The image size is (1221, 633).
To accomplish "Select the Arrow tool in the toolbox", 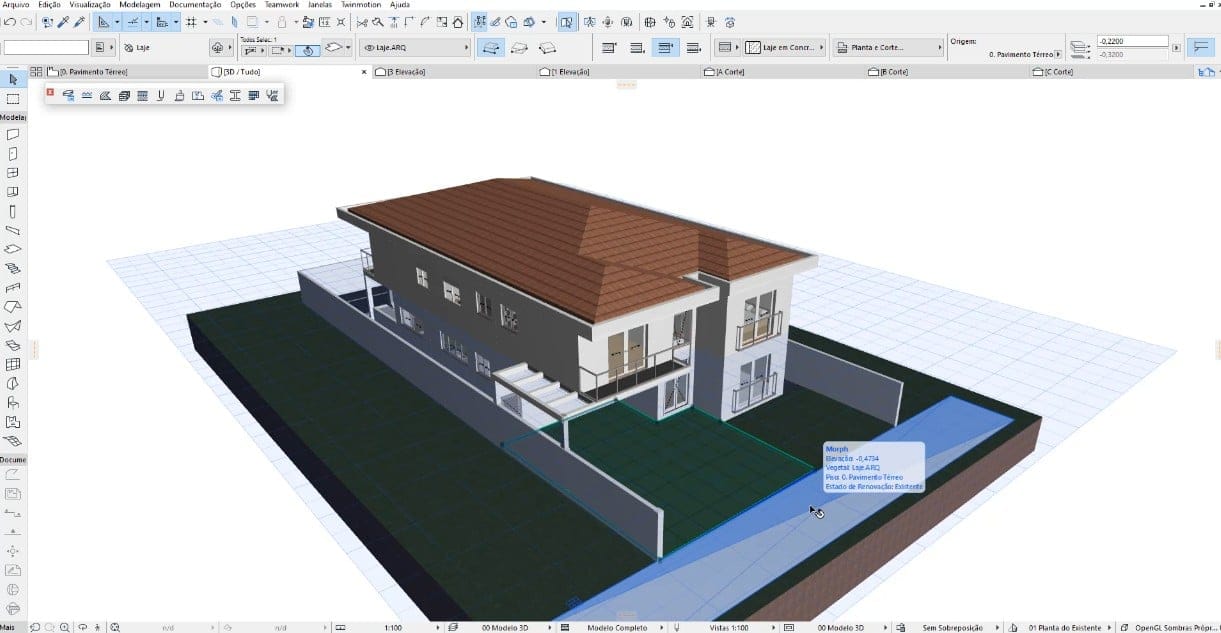I will click(x=13, y=79).
